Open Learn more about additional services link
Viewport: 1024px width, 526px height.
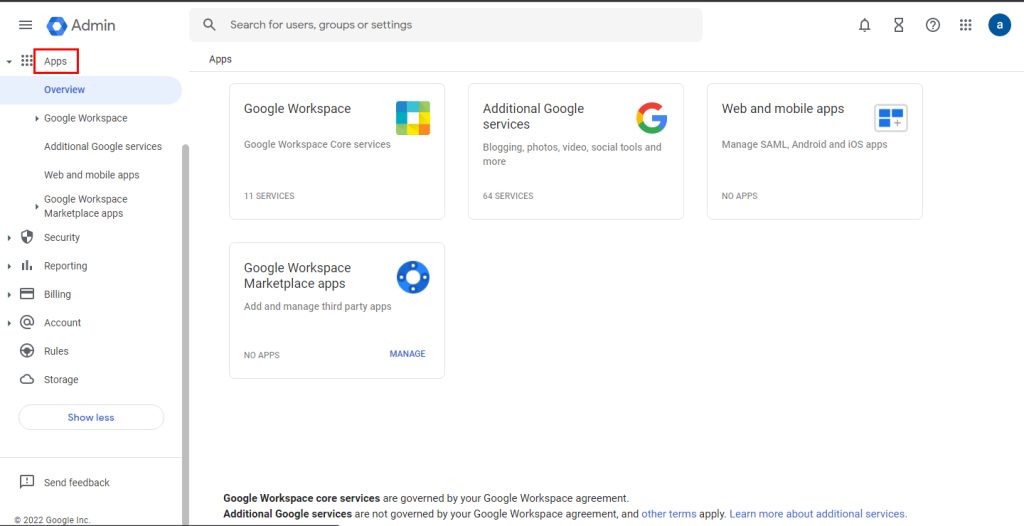[818, 514]
